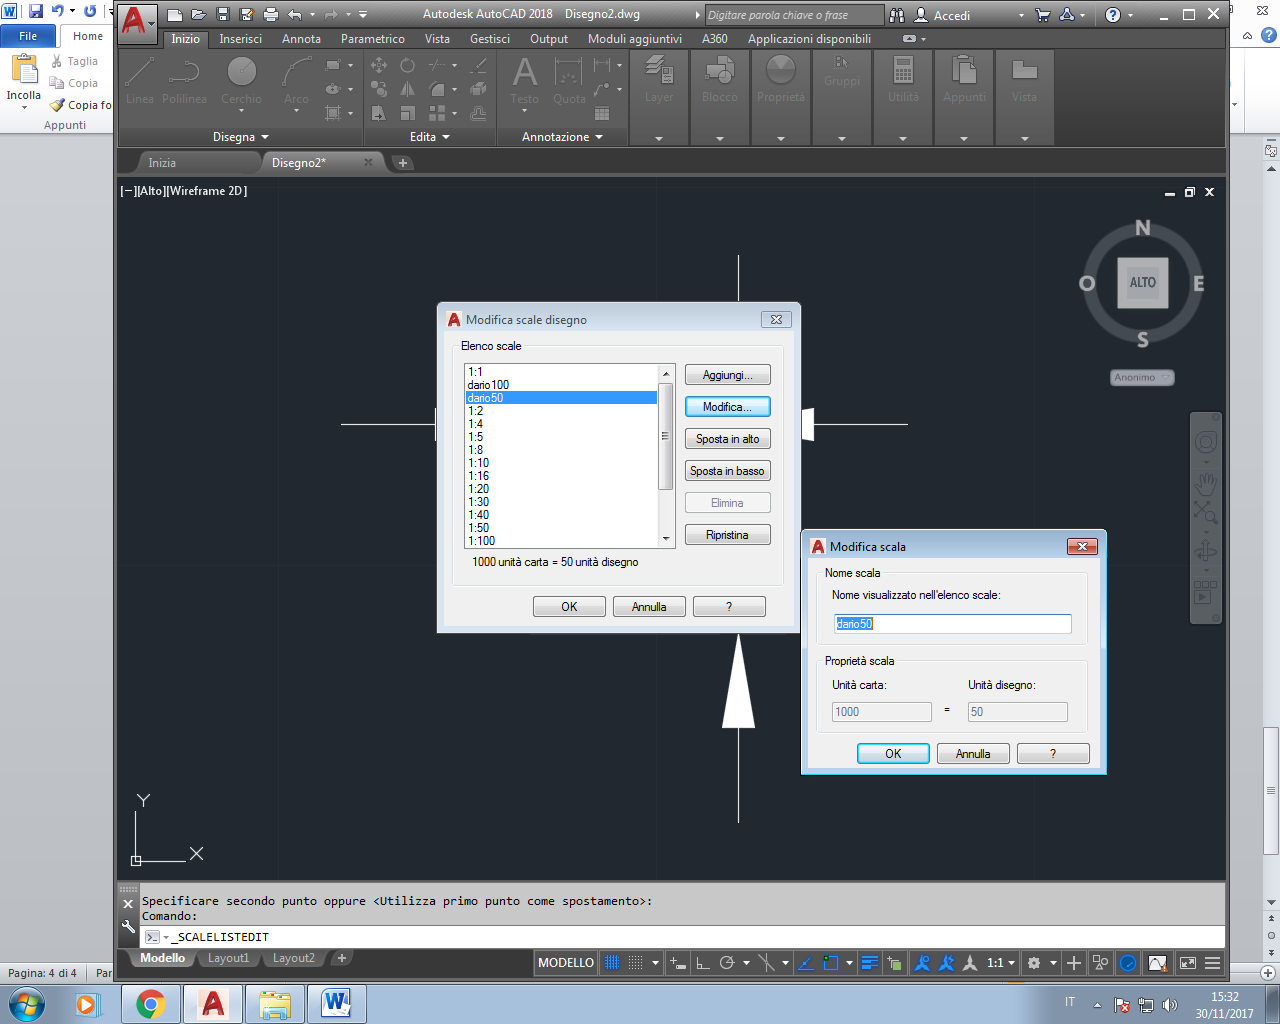This screenshot has height=1024, width=1280.
Task: Select the dario100 scale in list
Action: (x=561, y=385)
